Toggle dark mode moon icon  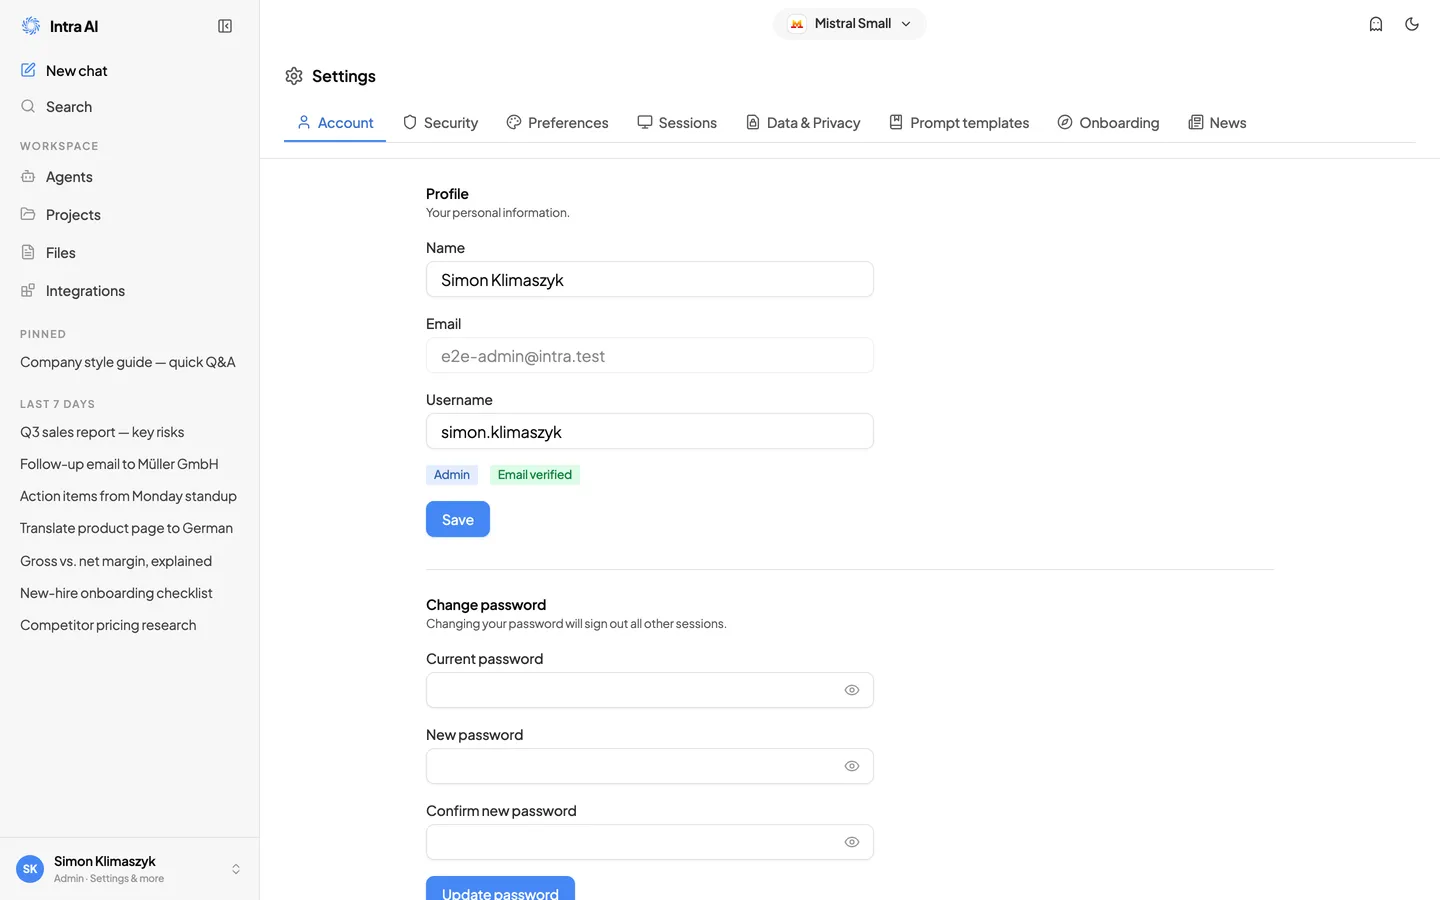(x=1412, y=24)
